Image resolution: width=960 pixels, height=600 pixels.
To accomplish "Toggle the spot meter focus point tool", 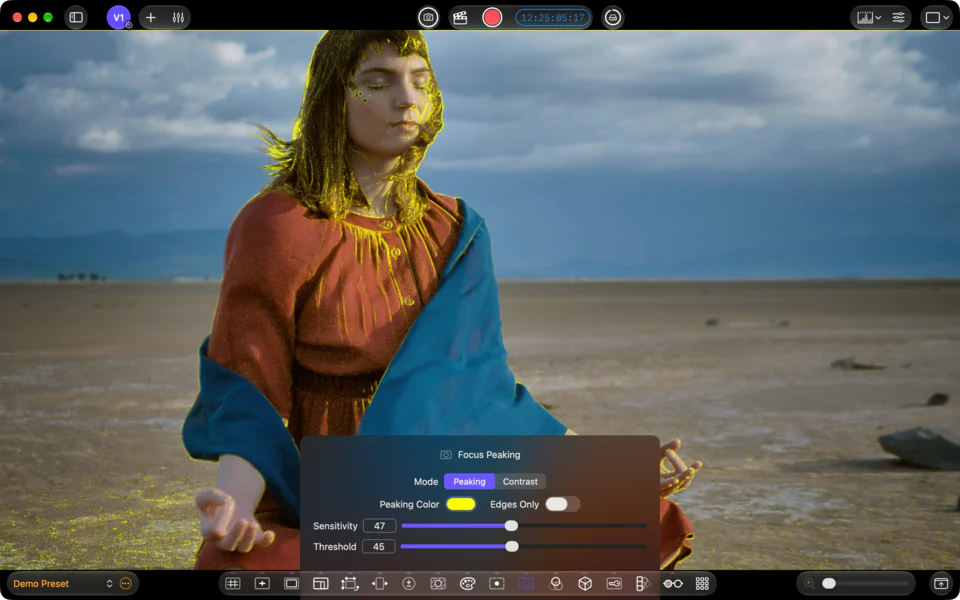I will (497, 583).
